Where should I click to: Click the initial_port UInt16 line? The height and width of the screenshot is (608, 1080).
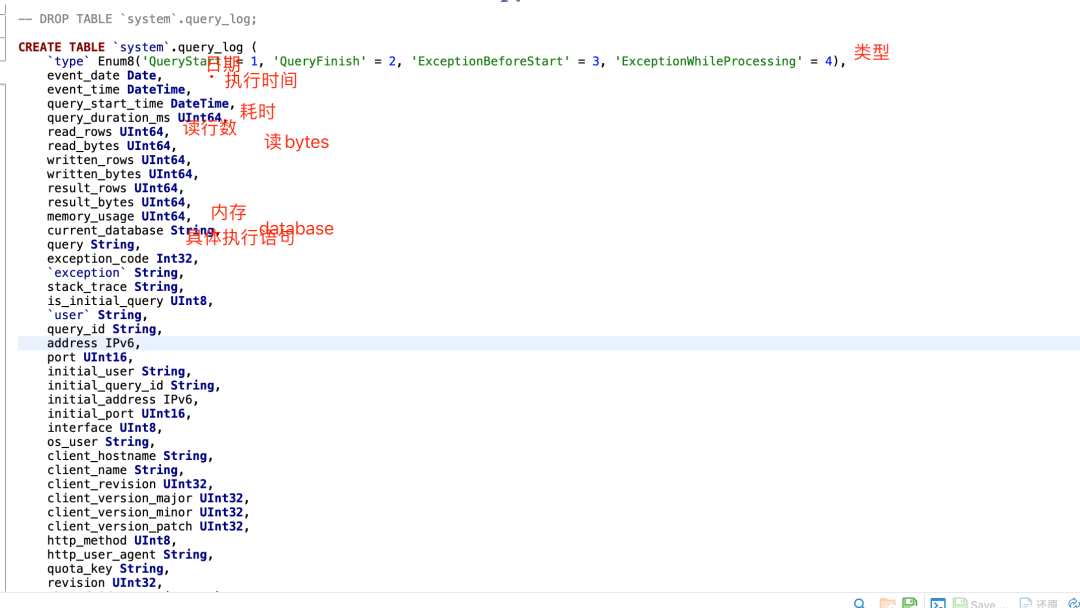click(x=118, y=414)
